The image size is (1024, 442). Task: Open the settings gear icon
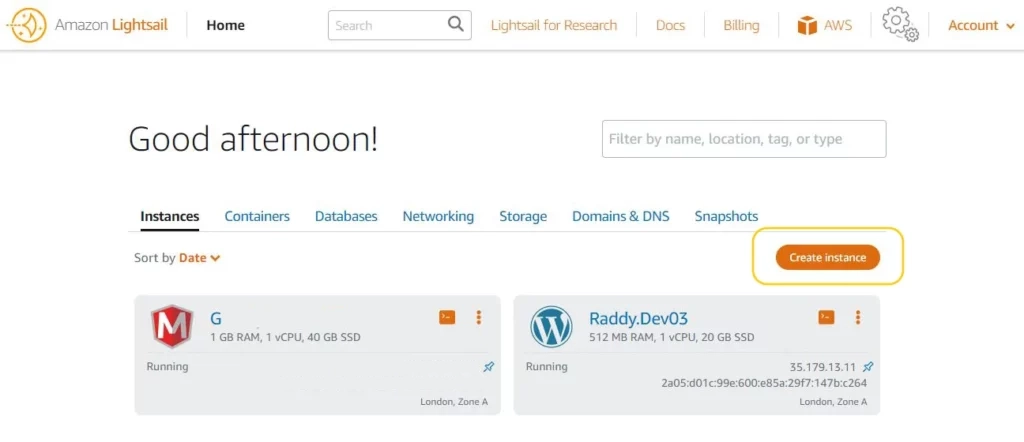click(900, 24)
